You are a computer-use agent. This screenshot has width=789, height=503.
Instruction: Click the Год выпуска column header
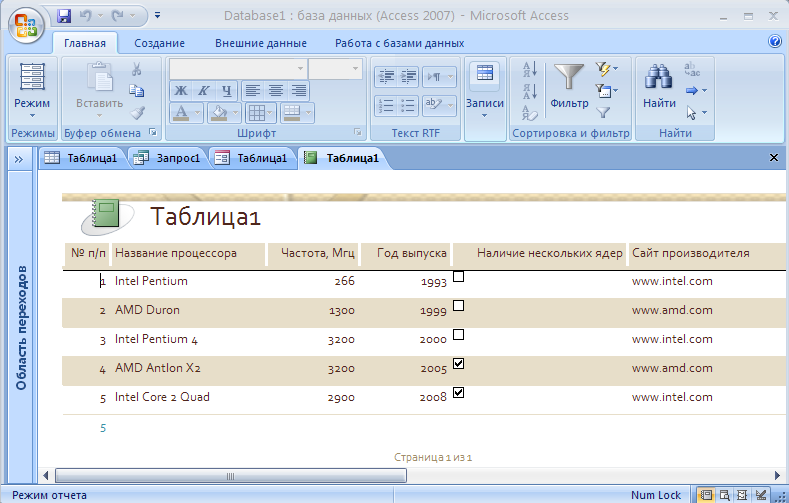click(x=405, y=254)
